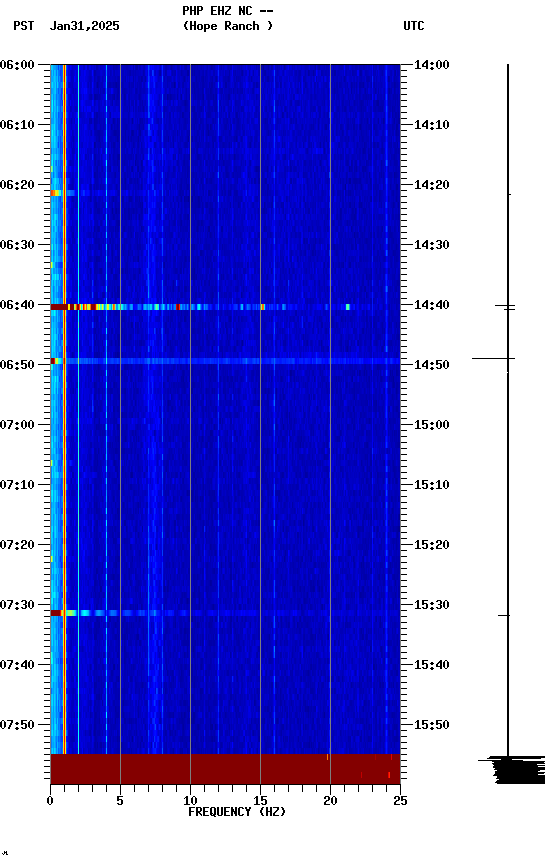Click the 14:40 UTC time label
The height and width of the screenshot is (864, 552).
(432, 305)
